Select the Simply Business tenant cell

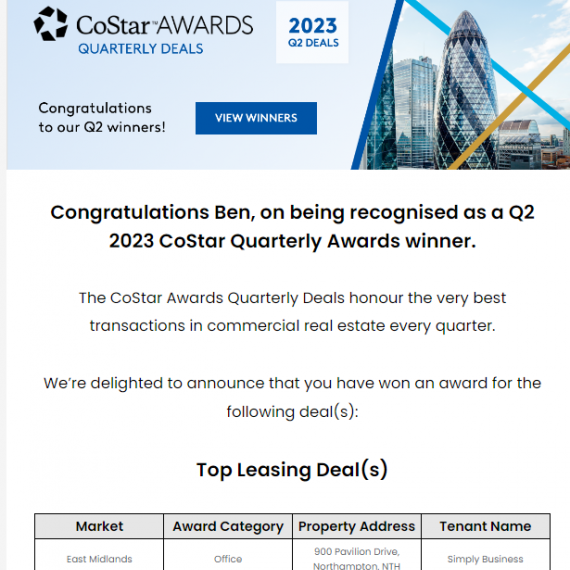click(x=485, y=555)
